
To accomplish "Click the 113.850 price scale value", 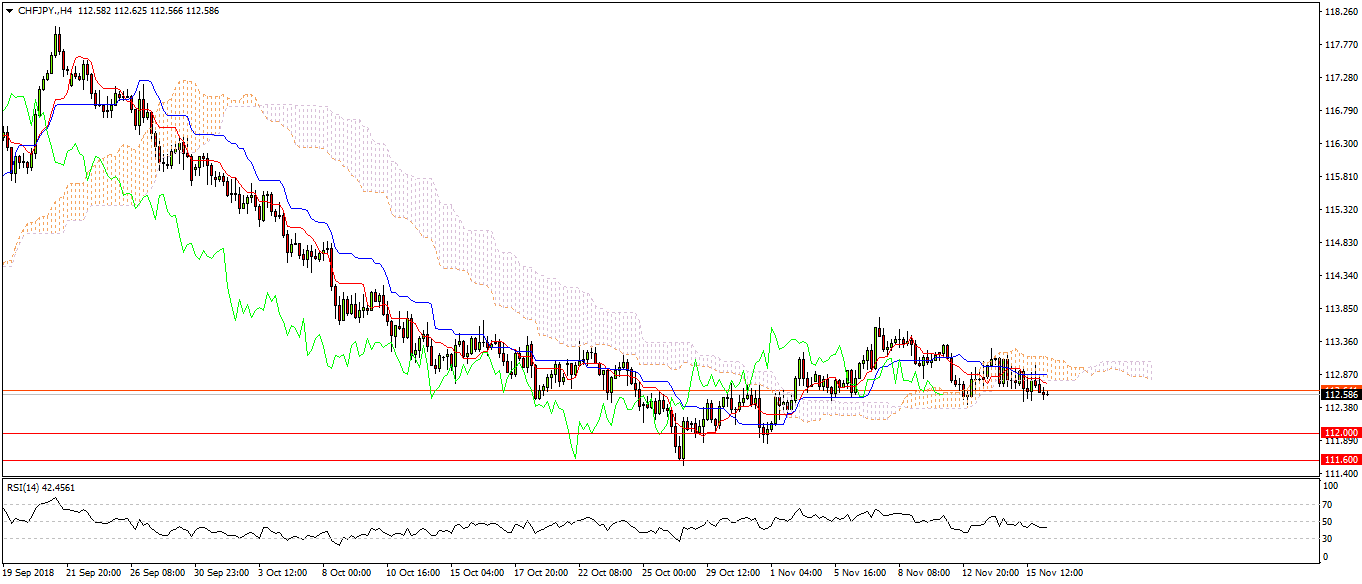I will [x=1336, y=309].
